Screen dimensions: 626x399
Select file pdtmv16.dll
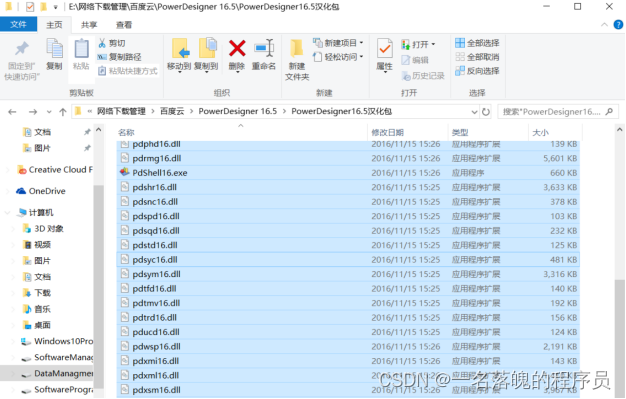click(348, 303)
